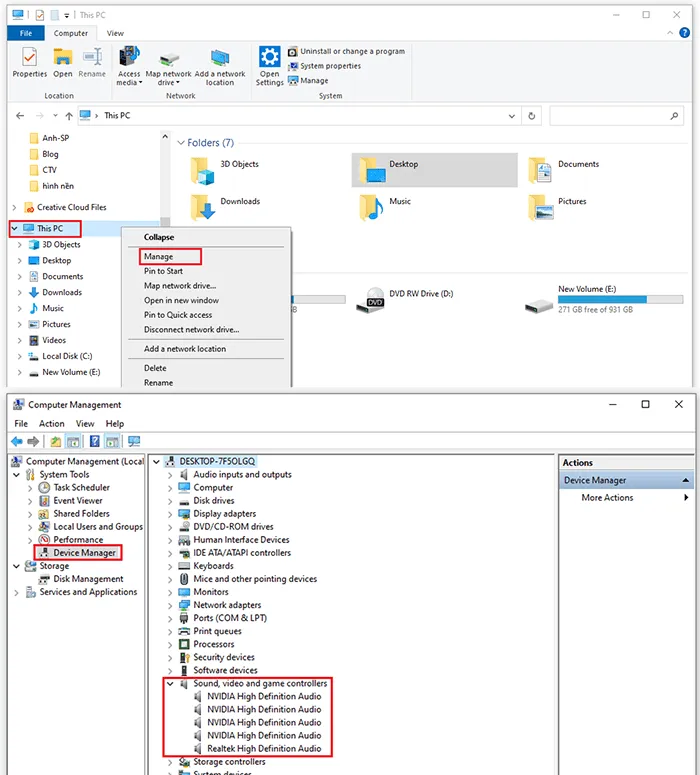Collapse the Storage tree node
This screenshot has width=700, height=775.
pos(16,566)
